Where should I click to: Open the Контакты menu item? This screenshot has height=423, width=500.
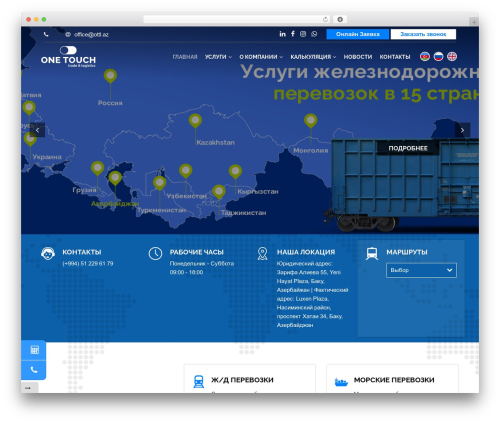click(x=395, y=57)
